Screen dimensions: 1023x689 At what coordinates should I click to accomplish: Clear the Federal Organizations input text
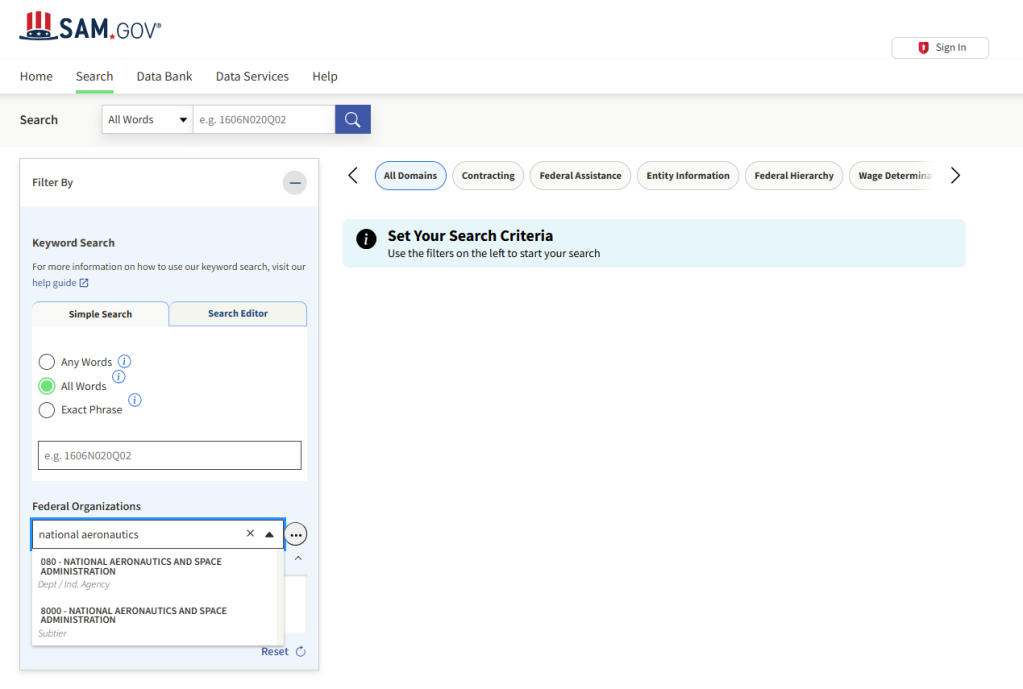(250, 534)
